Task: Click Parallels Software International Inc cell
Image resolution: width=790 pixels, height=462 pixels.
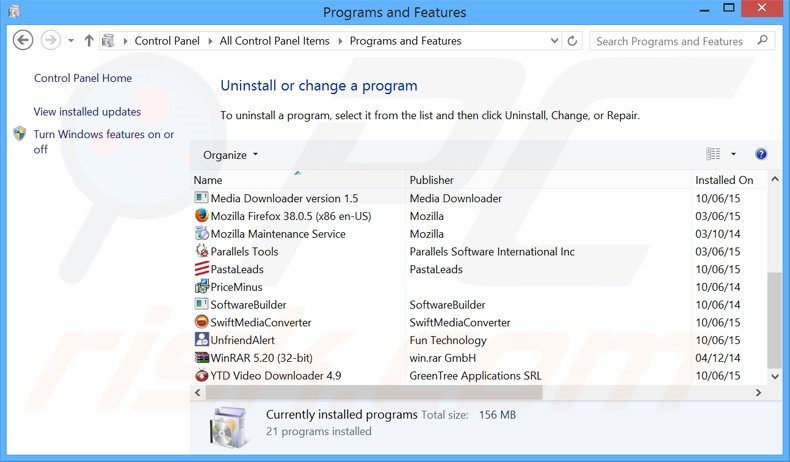Action: point(492,251)
